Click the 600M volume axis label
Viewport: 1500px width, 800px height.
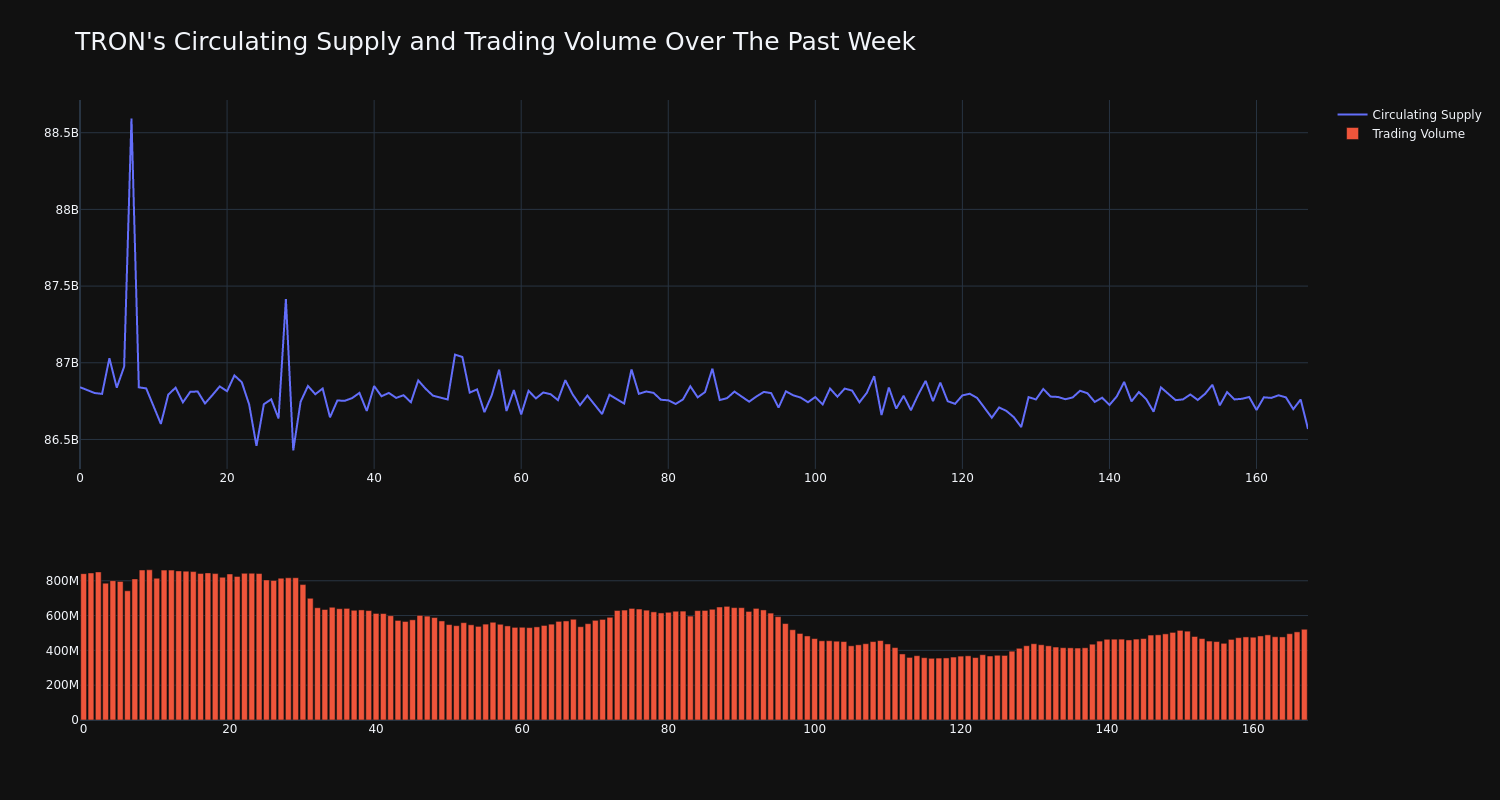(61, 616)
